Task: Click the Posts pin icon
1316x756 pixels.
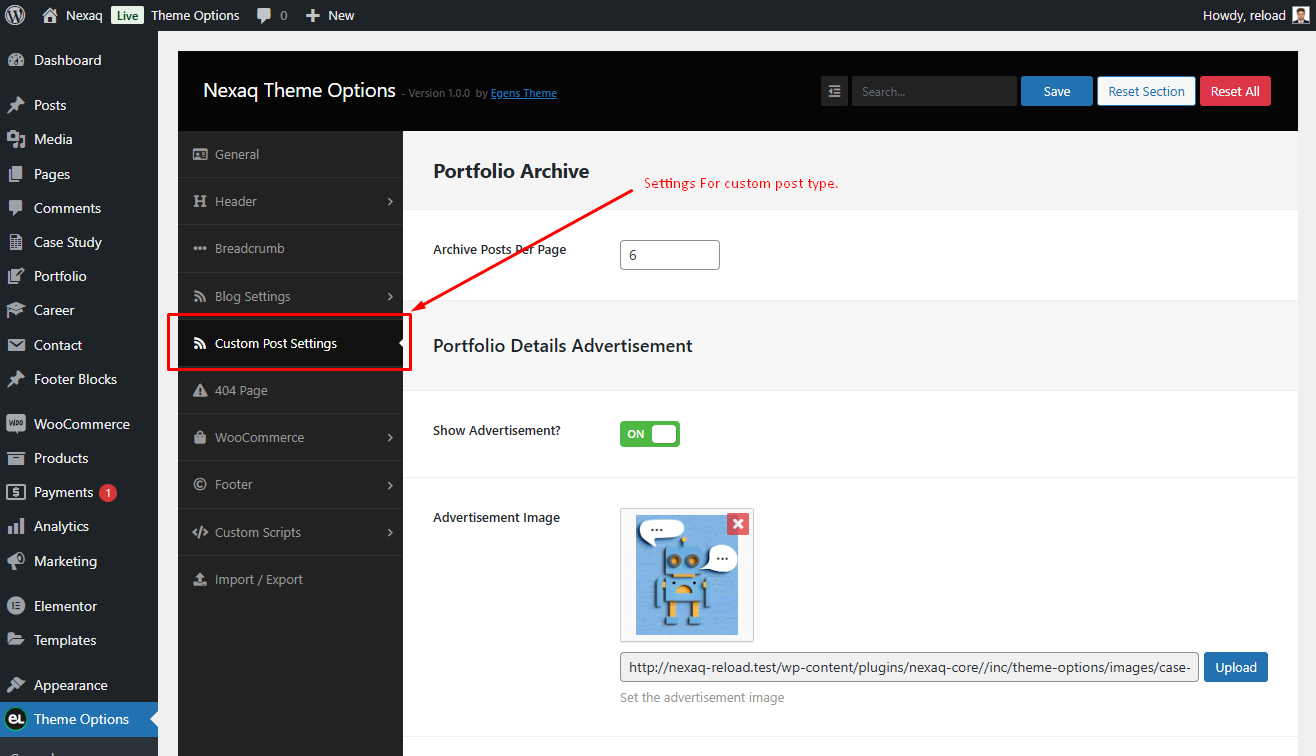Action: pos(16,105)
